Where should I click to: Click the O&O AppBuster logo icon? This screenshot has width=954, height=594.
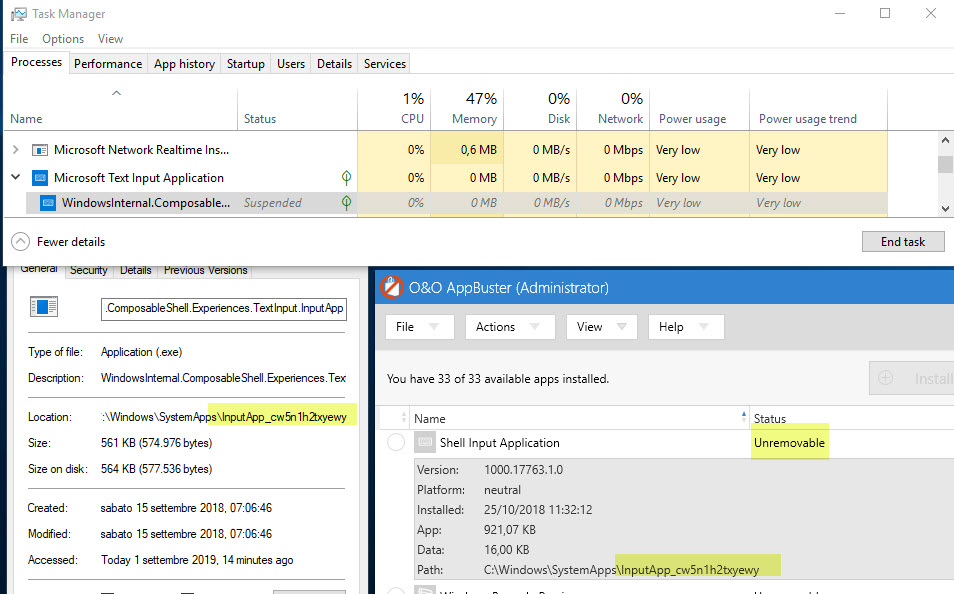pyautogui.click(x=392, y=287)
